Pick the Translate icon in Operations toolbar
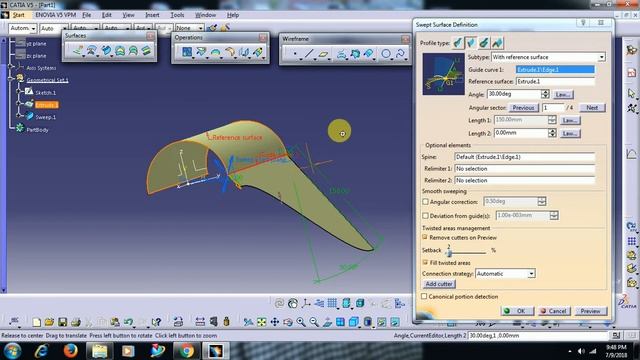 pyautogui.click(x=244, y=52)
